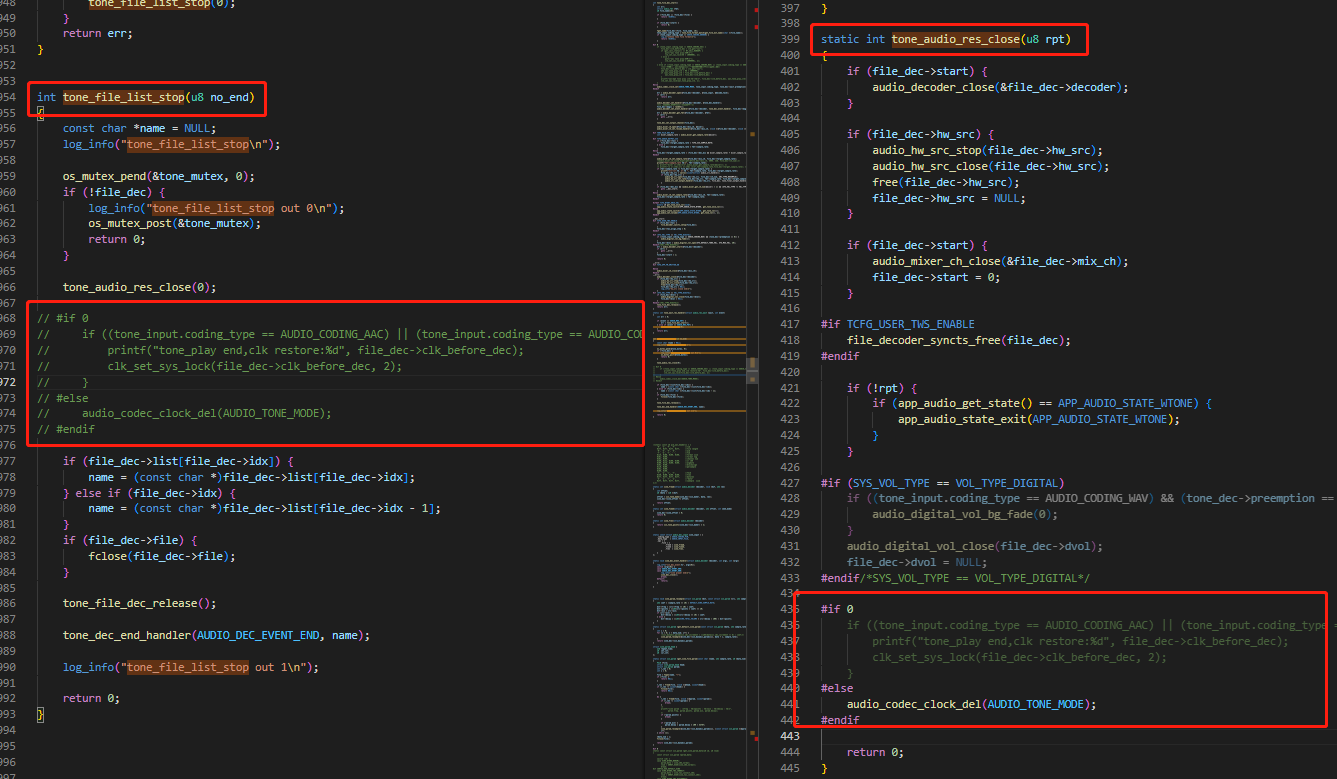Image resolution: width=1337 pixels, height=779 pixels.
Task: Click the commented-out '// #else' line
Action: point(63,398)
